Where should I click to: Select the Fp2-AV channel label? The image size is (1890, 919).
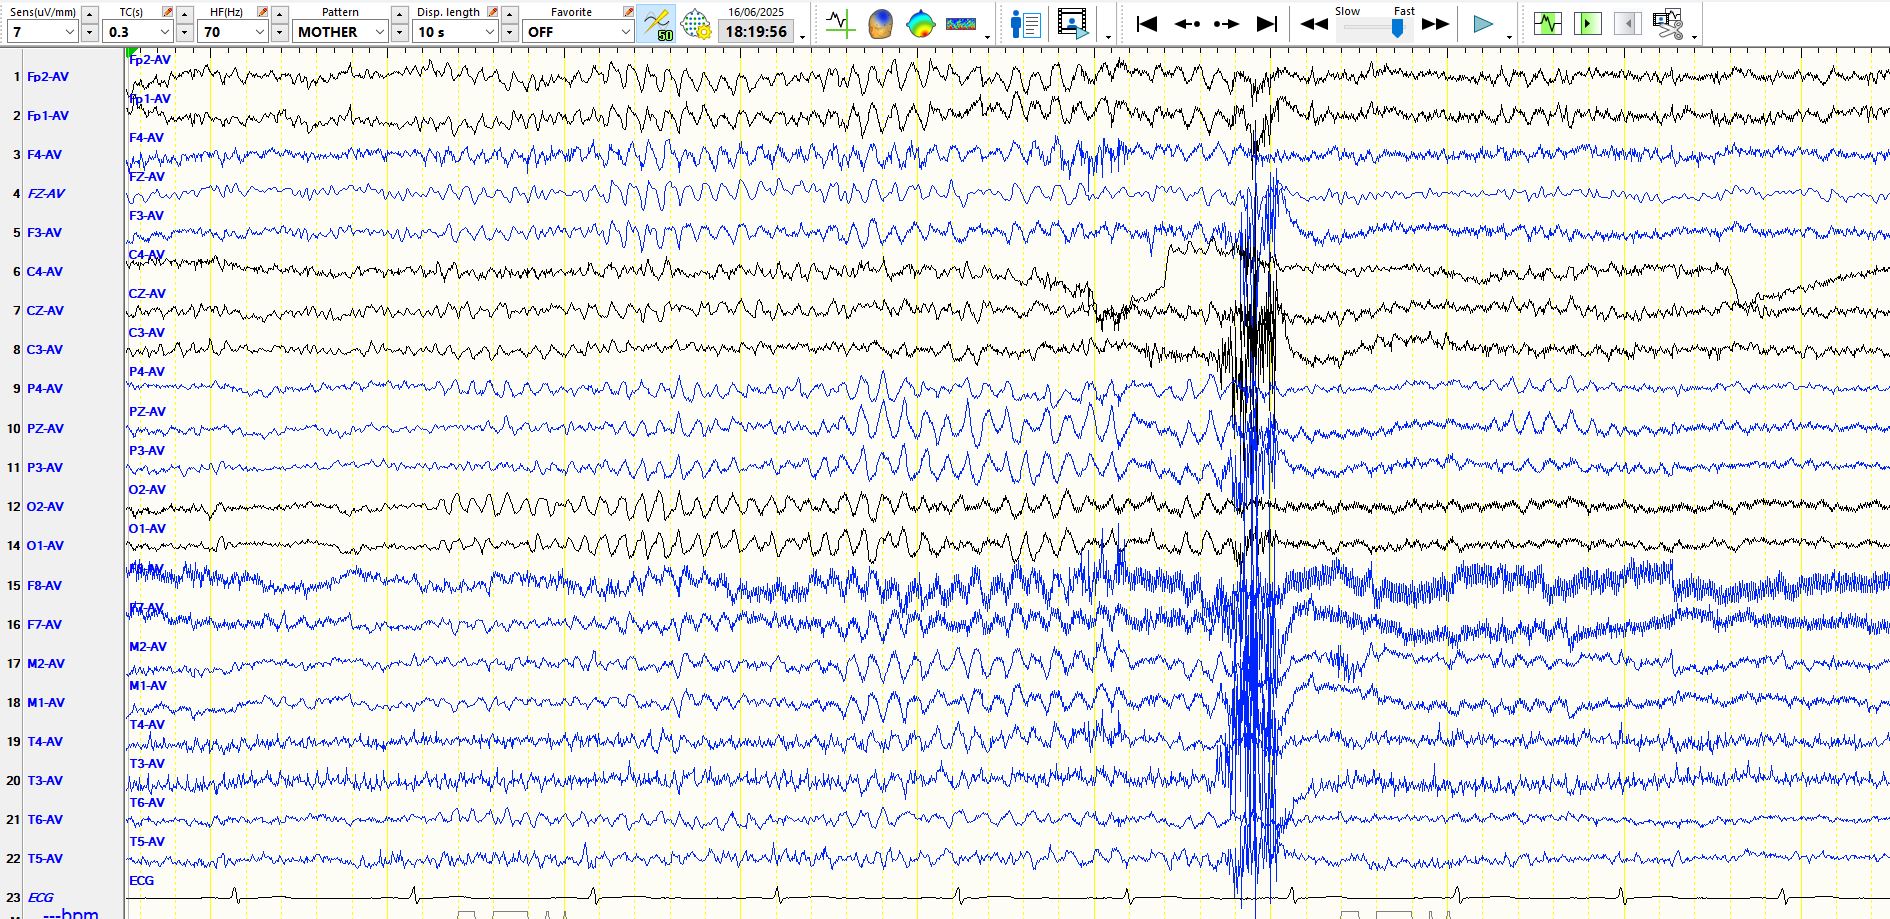click(x=48, y=77)
